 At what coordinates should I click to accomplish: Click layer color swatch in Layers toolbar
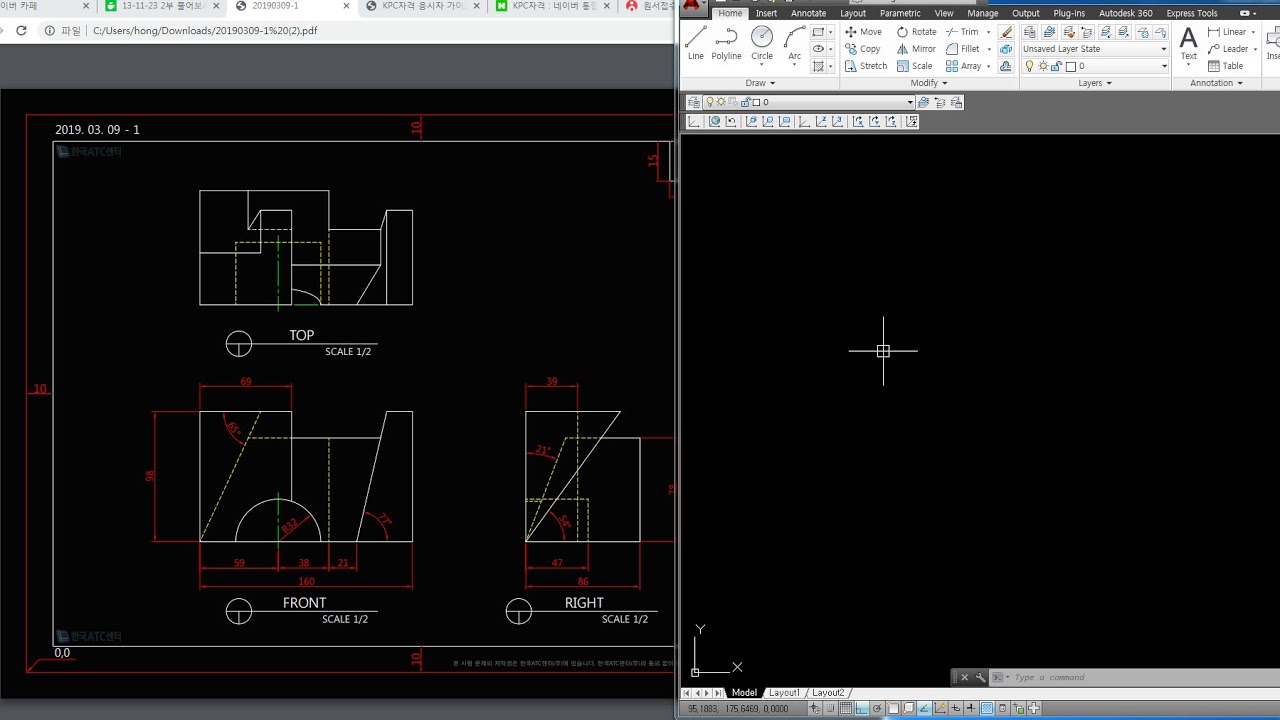click(756, 102)
